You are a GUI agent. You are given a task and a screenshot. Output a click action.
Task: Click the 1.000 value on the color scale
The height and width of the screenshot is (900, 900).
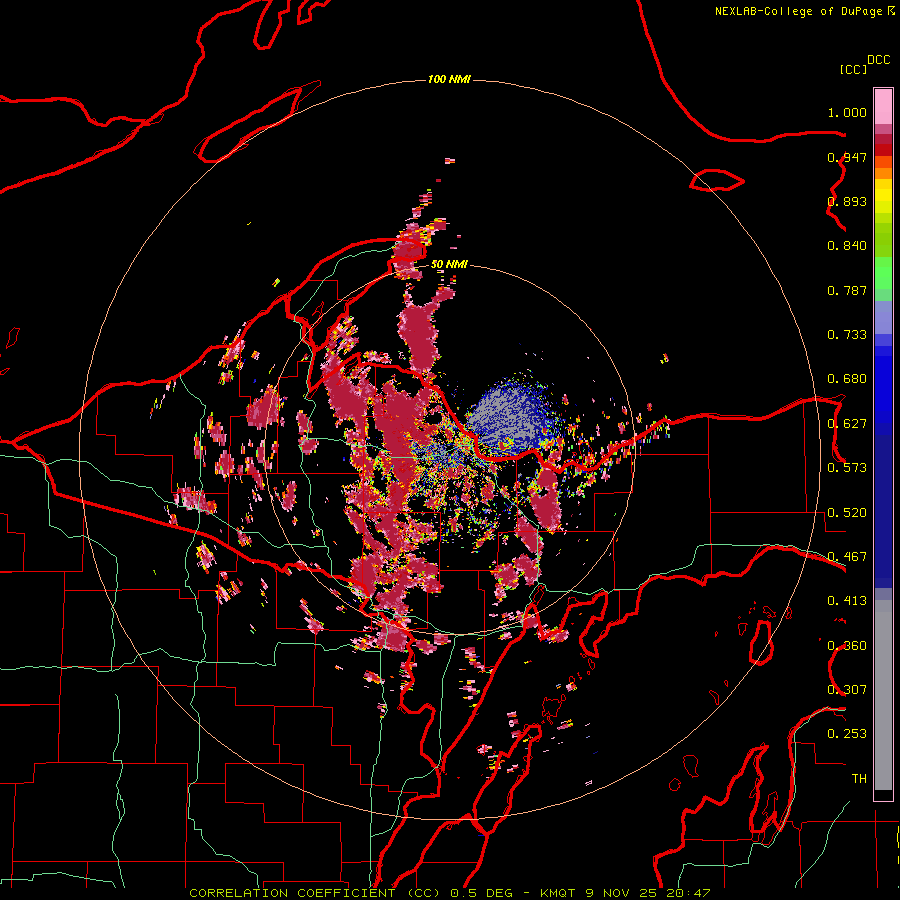pos(847,112)
